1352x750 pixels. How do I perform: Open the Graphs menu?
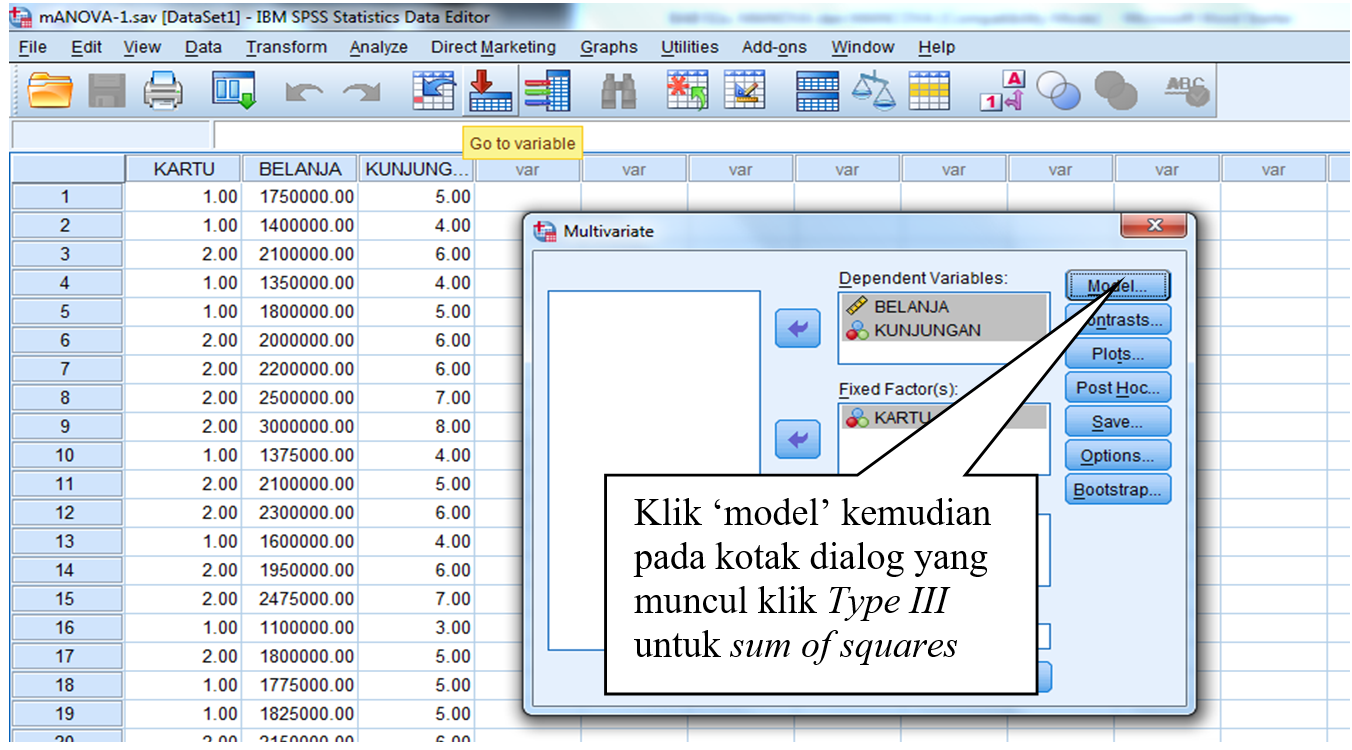tap(608, 47)
